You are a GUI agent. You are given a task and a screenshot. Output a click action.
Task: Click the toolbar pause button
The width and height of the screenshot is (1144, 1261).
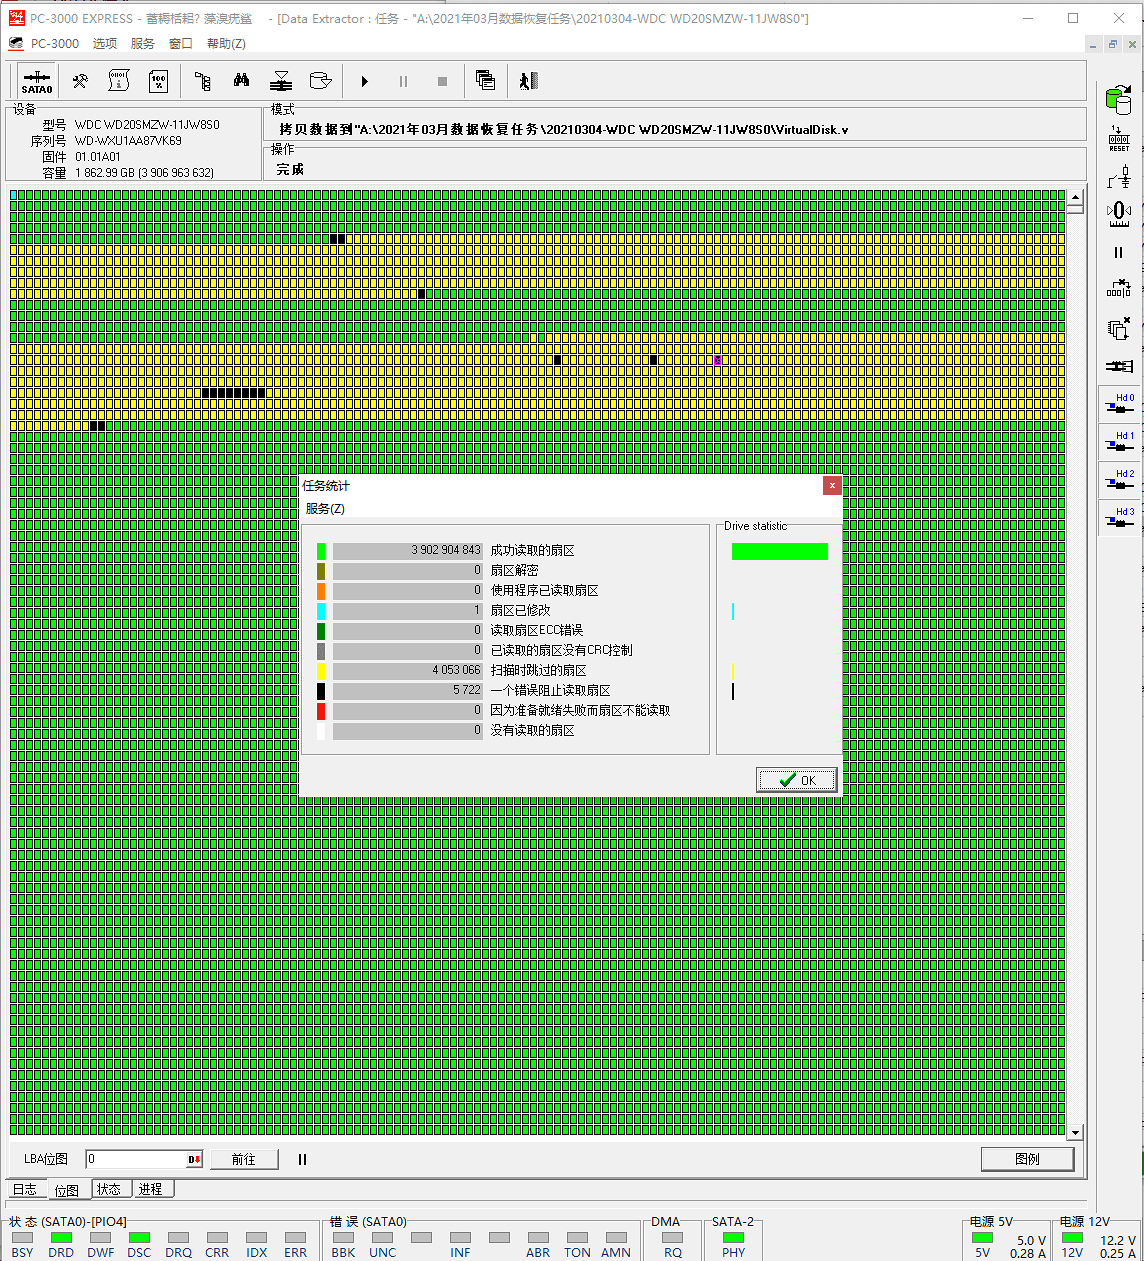[404, 81]
